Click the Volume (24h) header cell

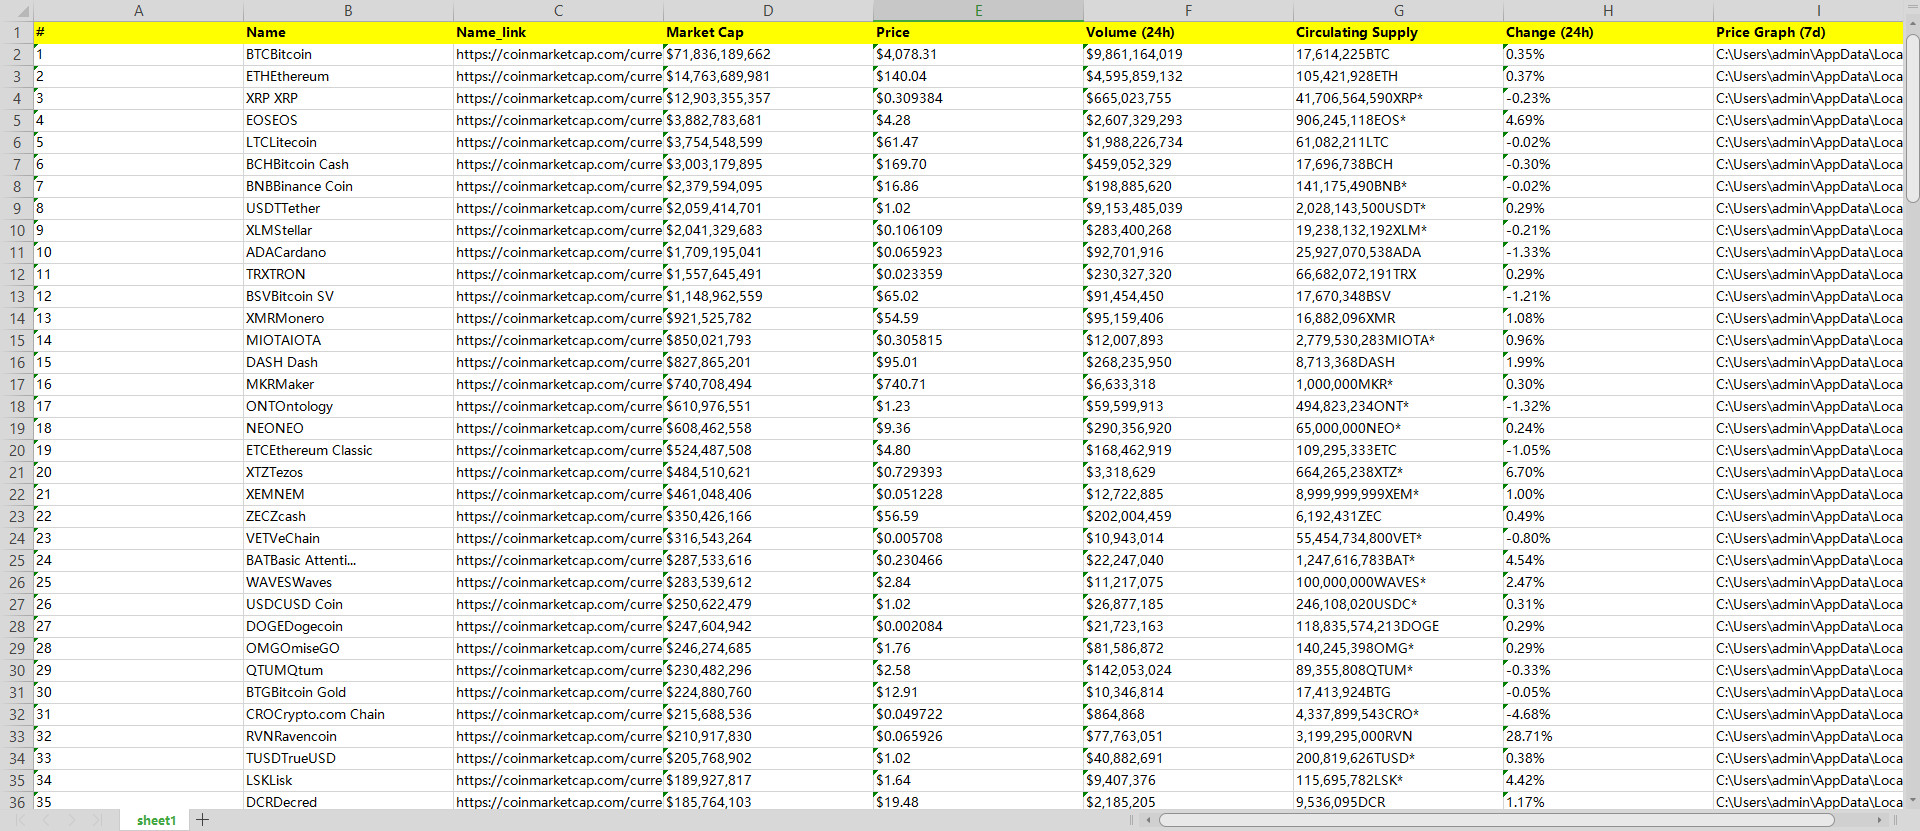coord(1188,32)
